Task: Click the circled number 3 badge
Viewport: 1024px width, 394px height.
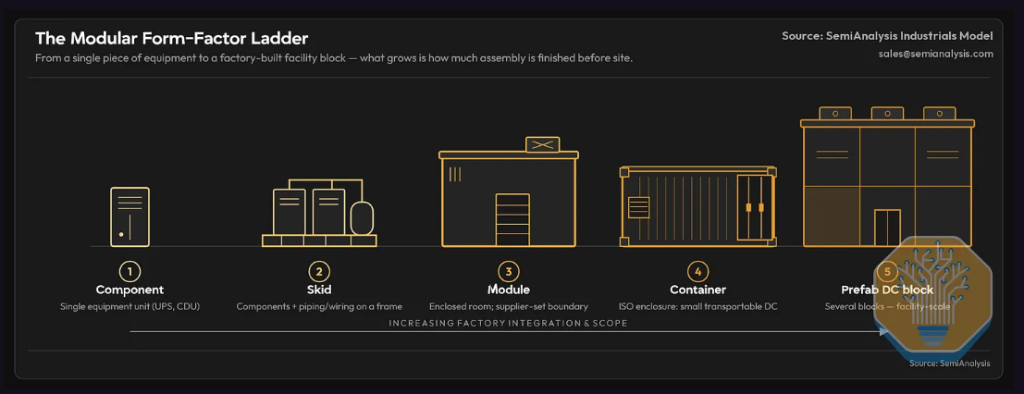Action: pos(509,271)
